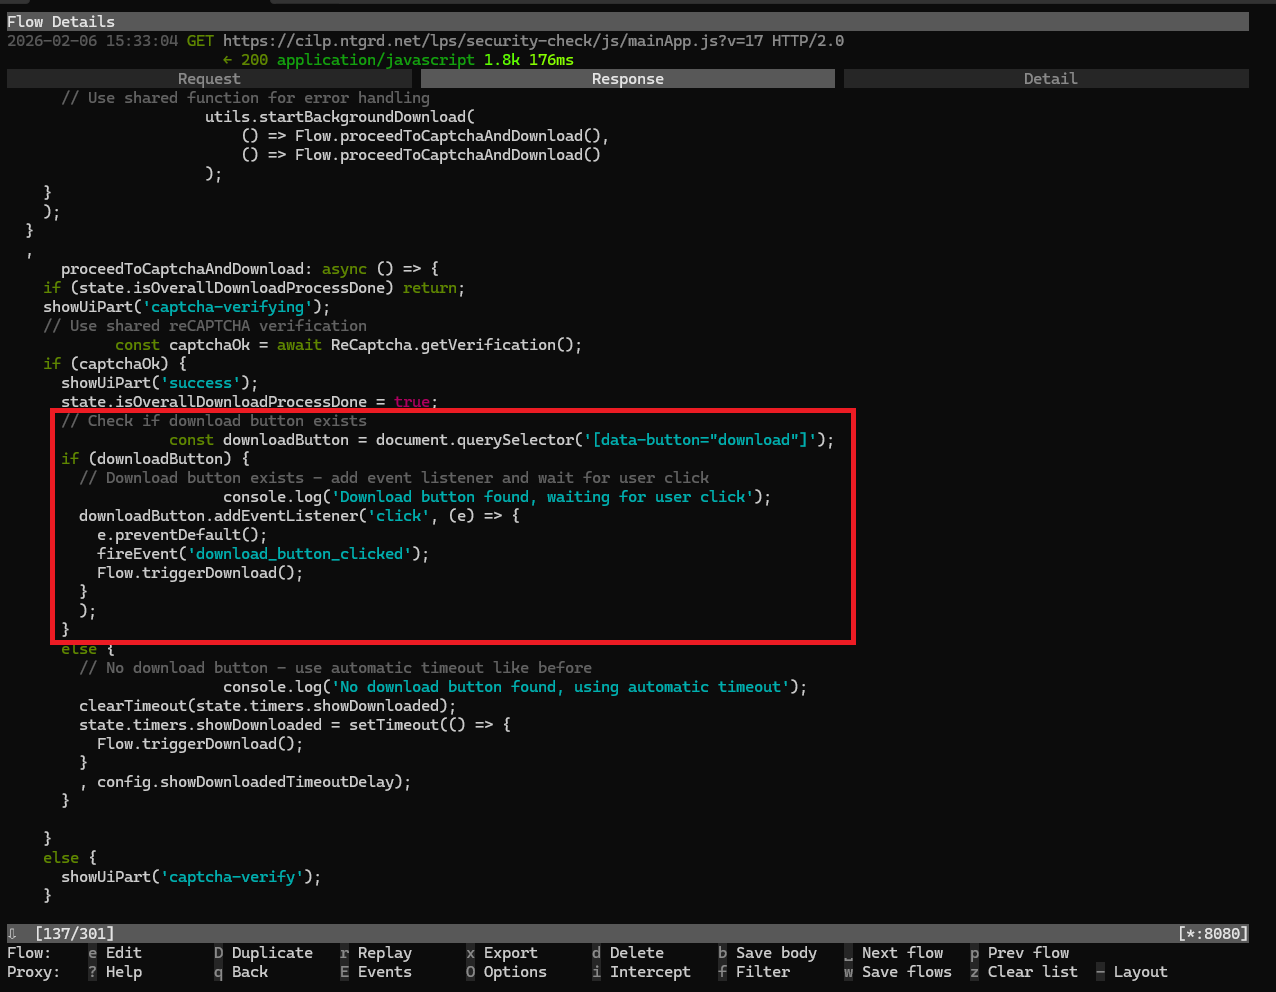
Task: Select the Response tab
Action: pos(627,79)
